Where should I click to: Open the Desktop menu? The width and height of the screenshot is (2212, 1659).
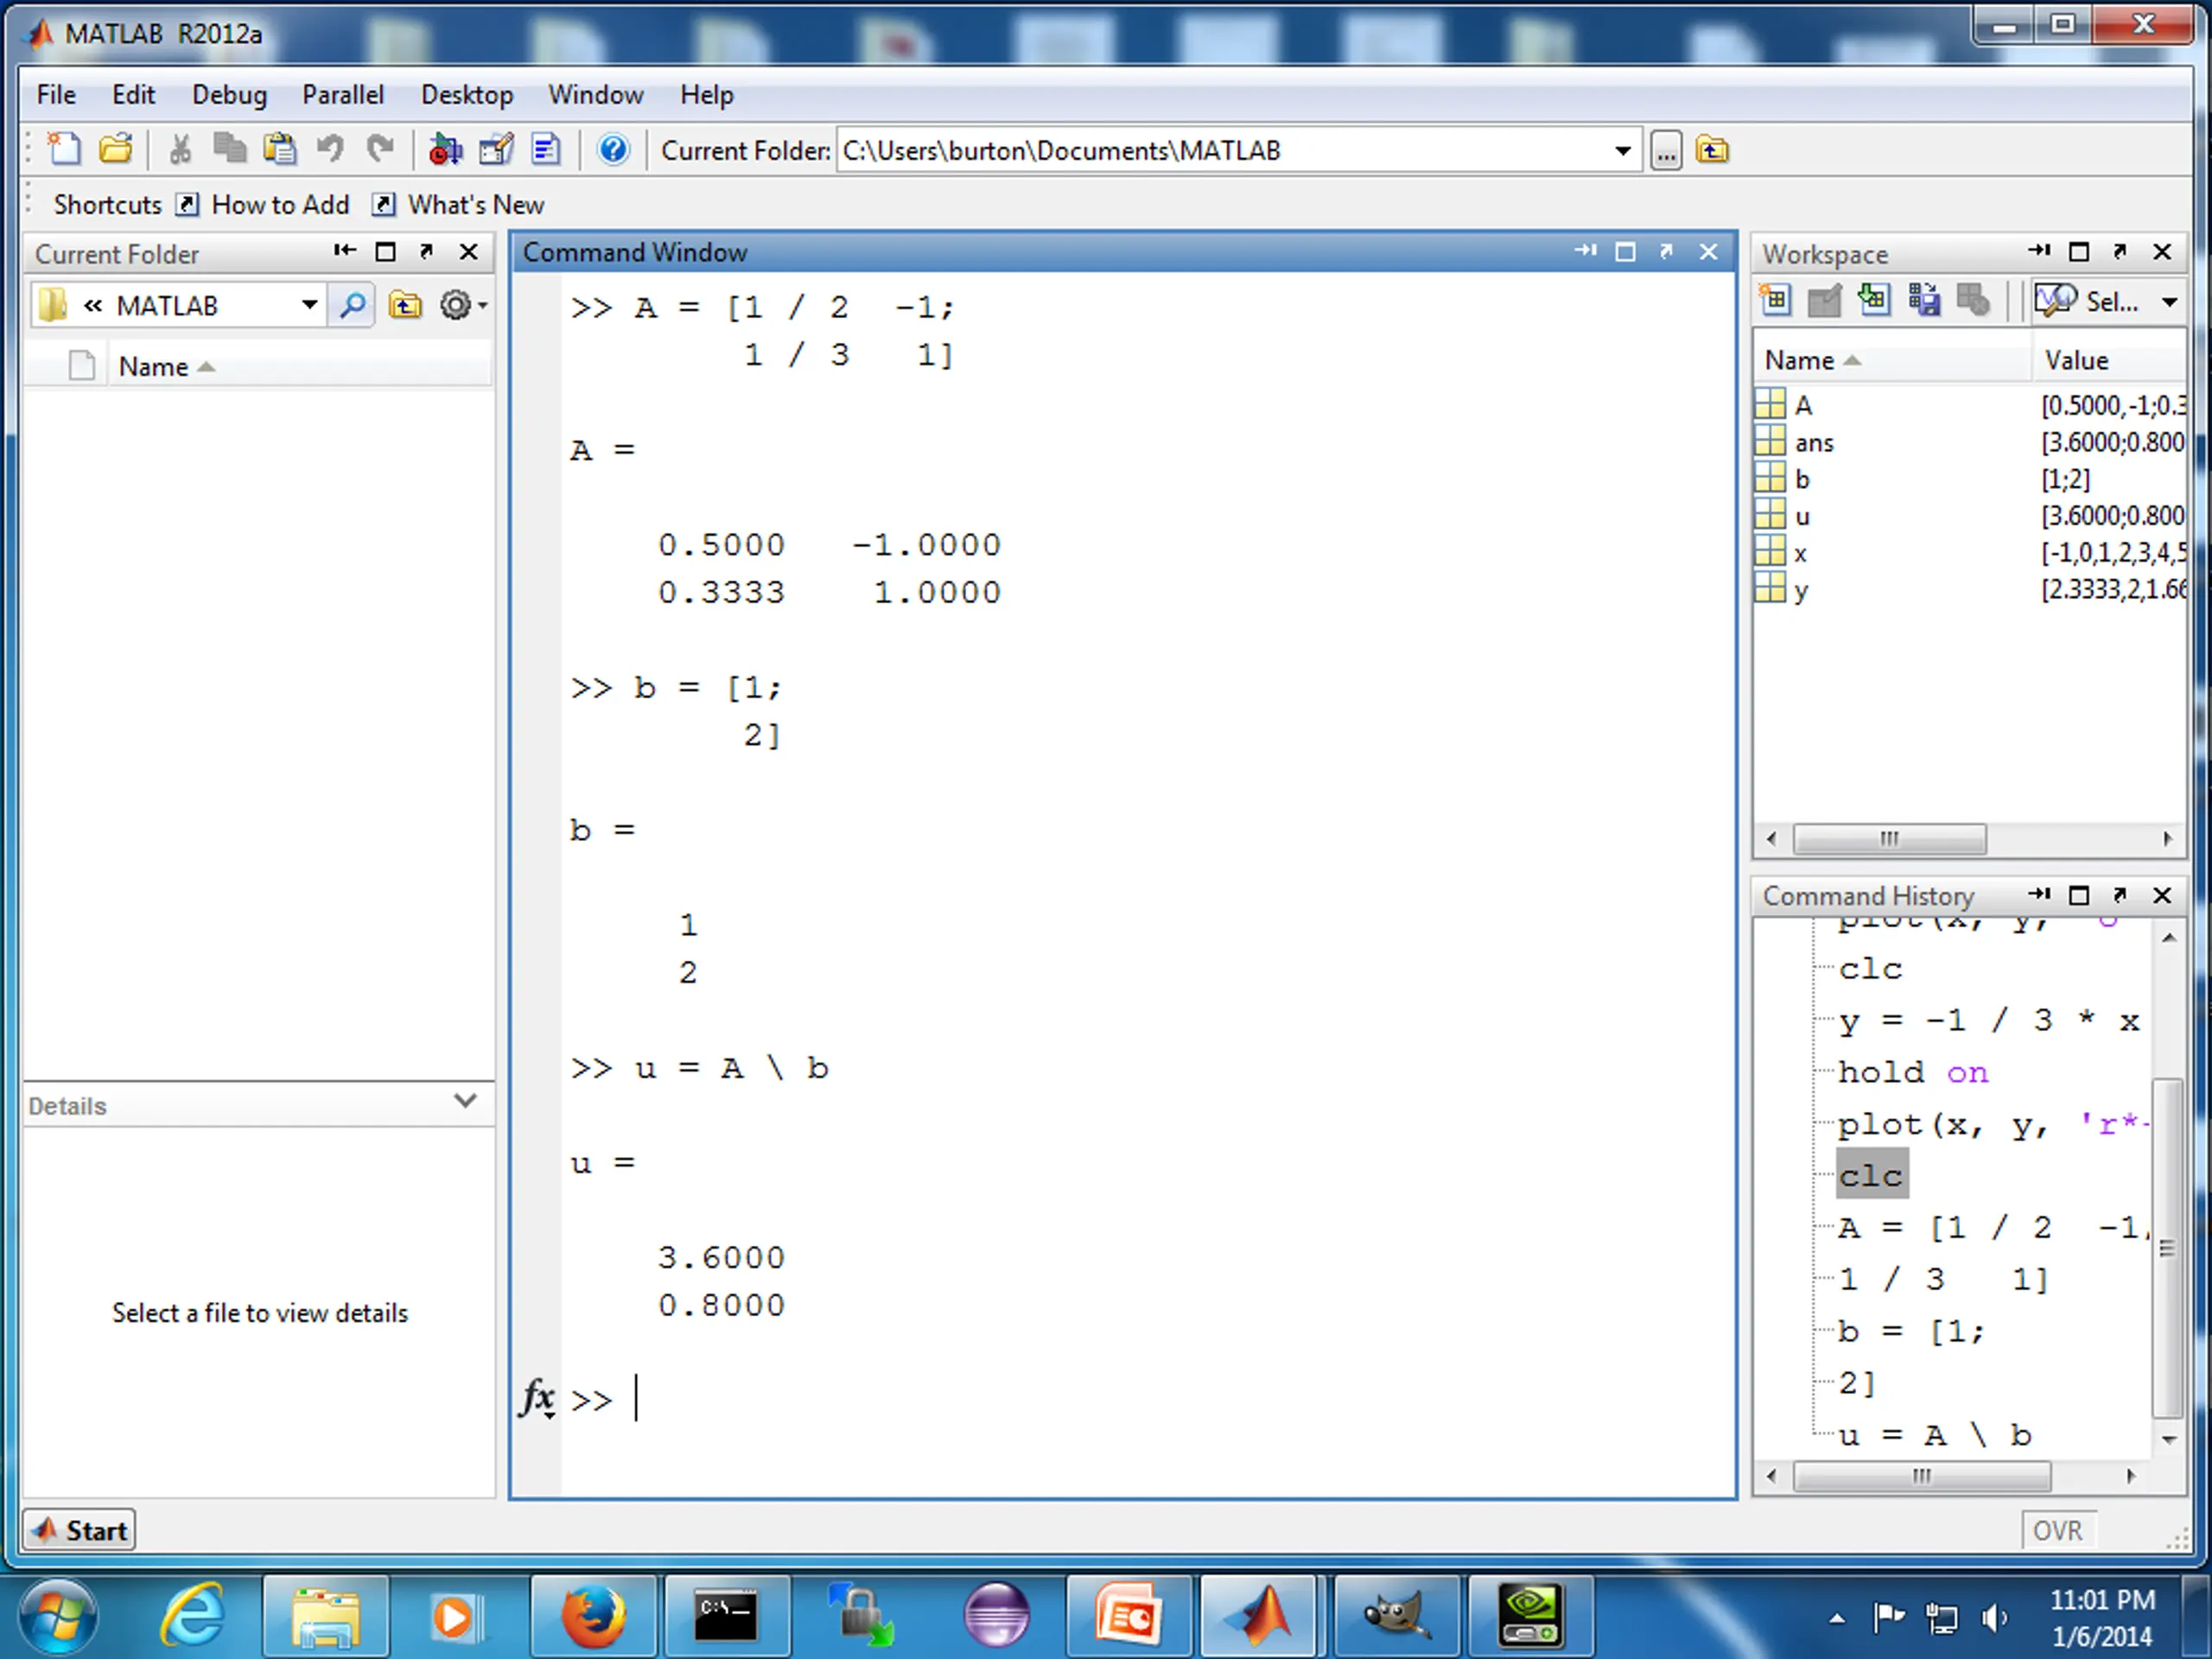(467, 95)
